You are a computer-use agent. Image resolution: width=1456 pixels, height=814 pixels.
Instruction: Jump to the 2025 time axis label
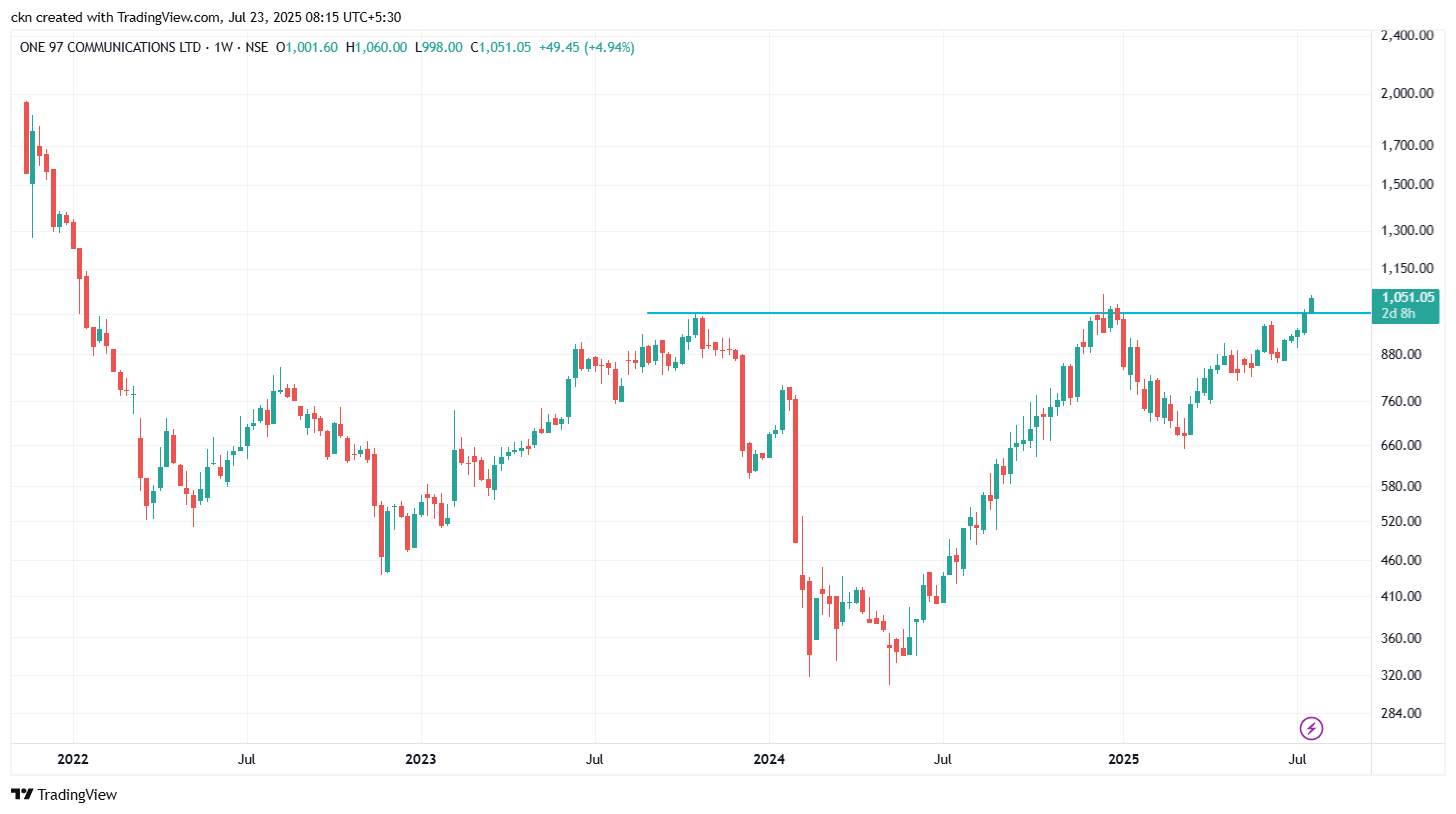(1122, 759)
